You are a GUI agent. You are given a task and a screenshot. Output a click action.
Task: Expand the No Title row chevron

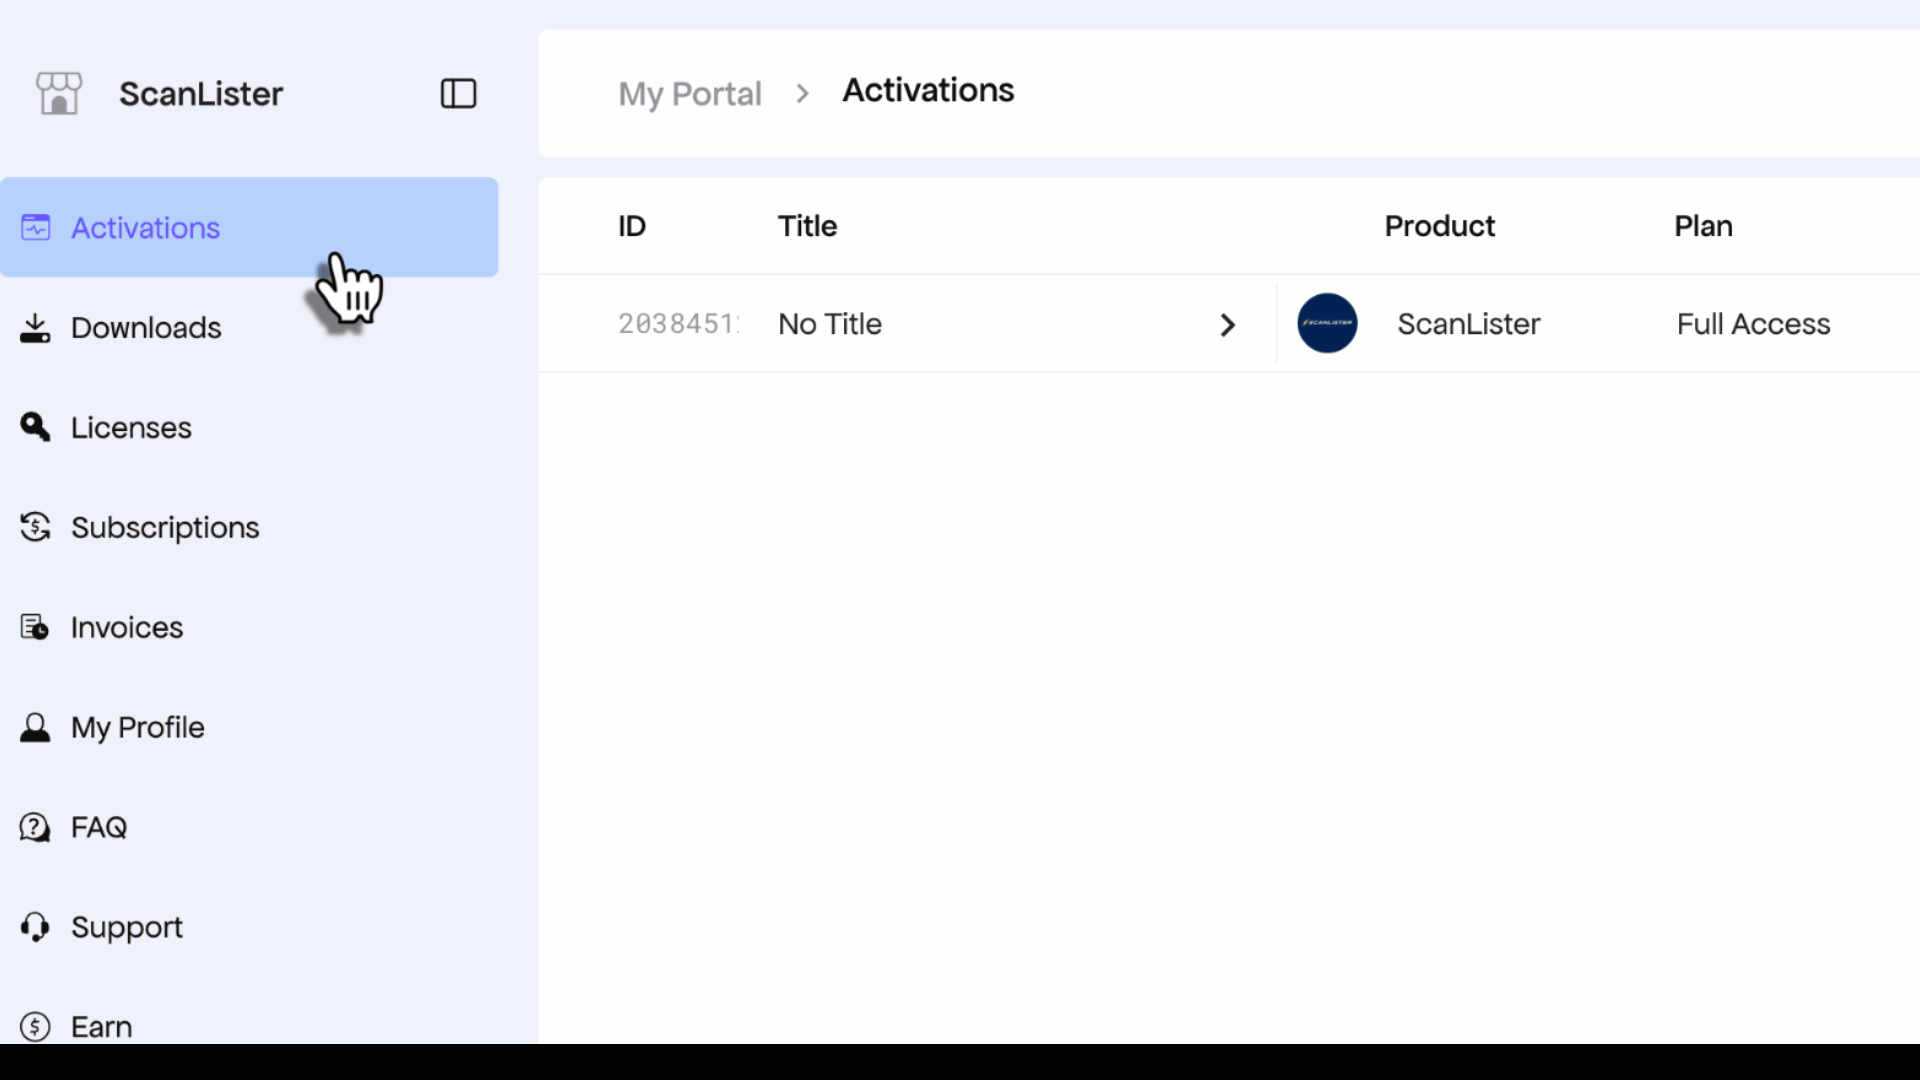click(x=1228, y=325)
